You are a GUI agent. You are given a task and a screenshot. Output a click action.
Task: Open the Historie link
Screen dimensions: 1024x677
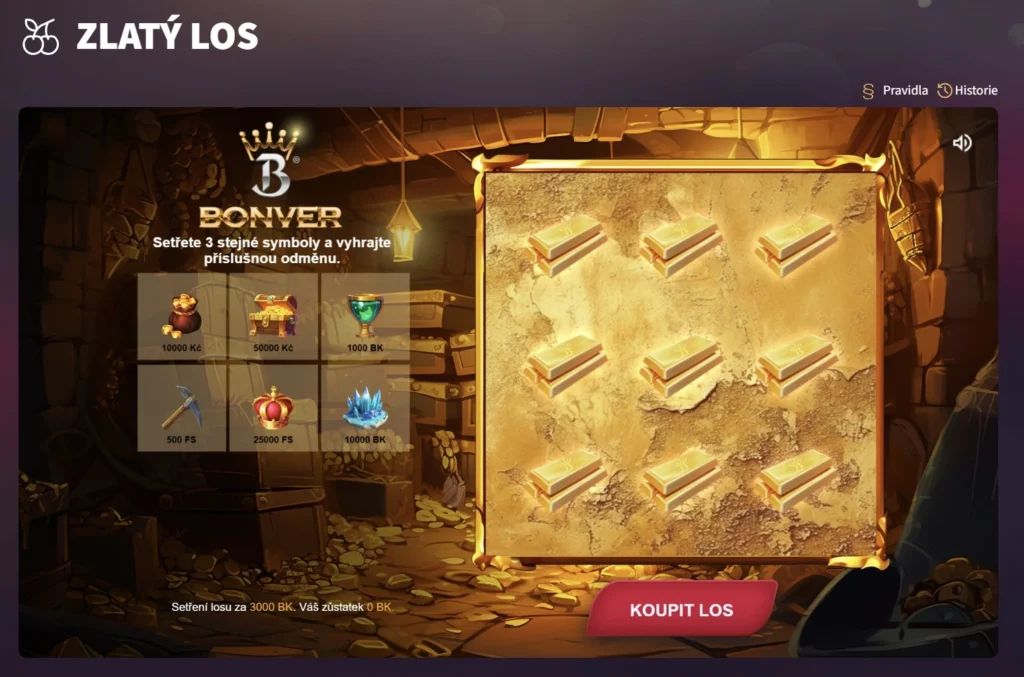click(x=968, y=91)
